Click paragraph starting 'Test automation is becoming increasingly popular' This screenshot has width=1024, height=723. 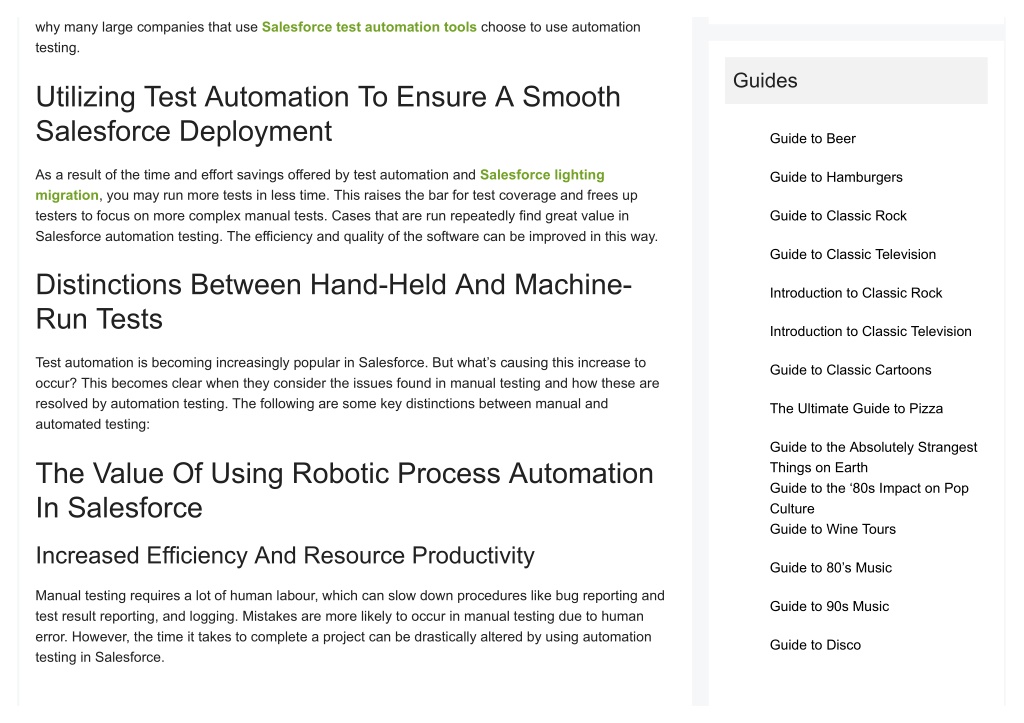[x=347, y=393]
